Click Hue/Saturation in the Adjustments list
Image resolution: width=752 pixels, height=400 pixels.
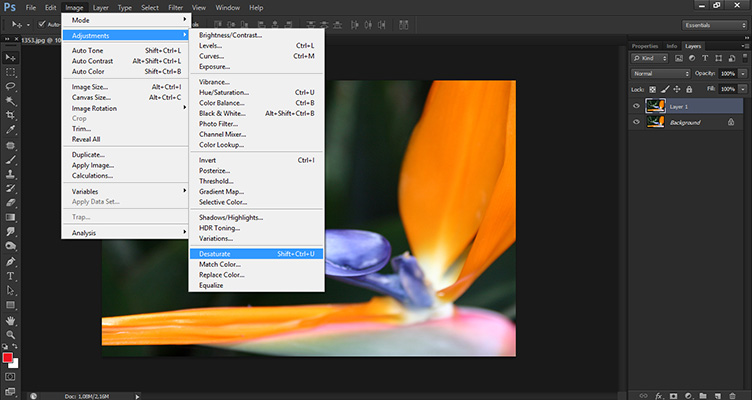coord(224,92)
